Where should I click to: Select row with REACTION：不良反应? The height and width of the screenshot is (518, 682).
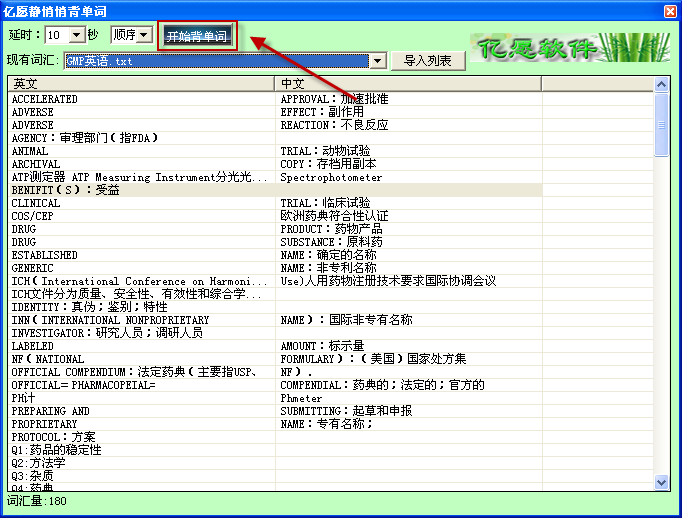pos(276,125)
